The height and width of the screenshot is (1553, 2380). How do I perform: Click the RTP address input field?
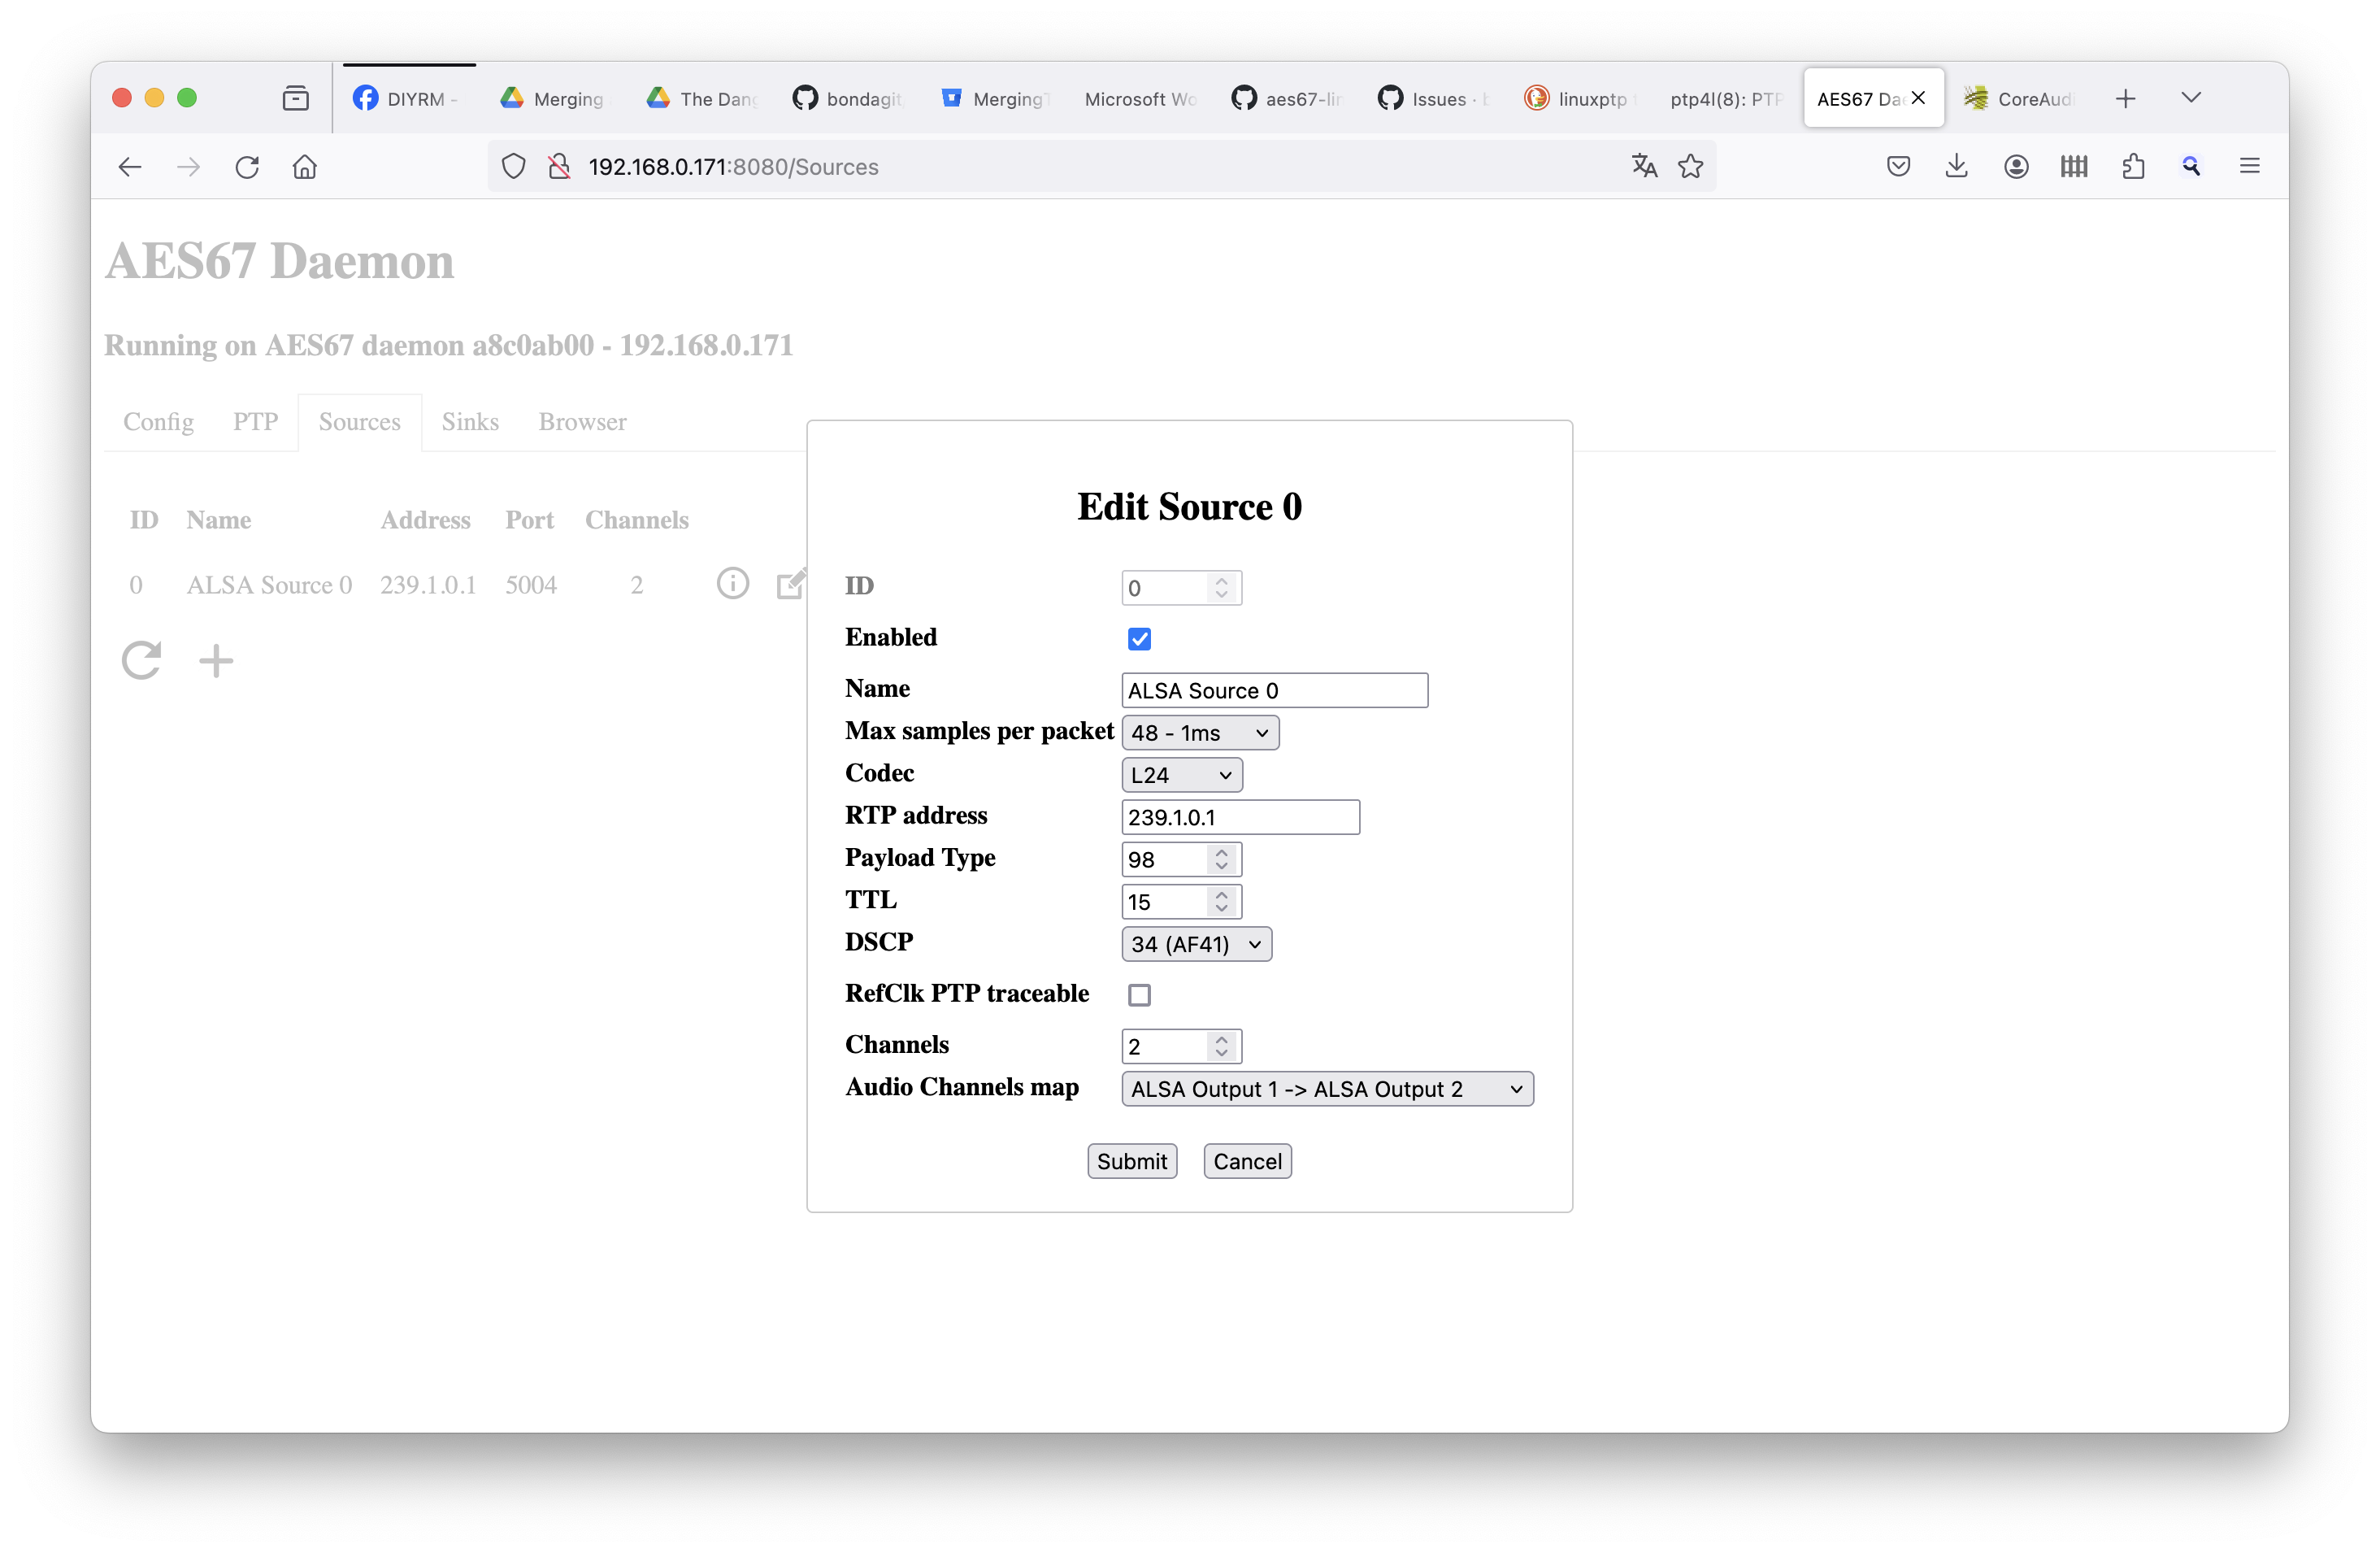pos(1240,817)
